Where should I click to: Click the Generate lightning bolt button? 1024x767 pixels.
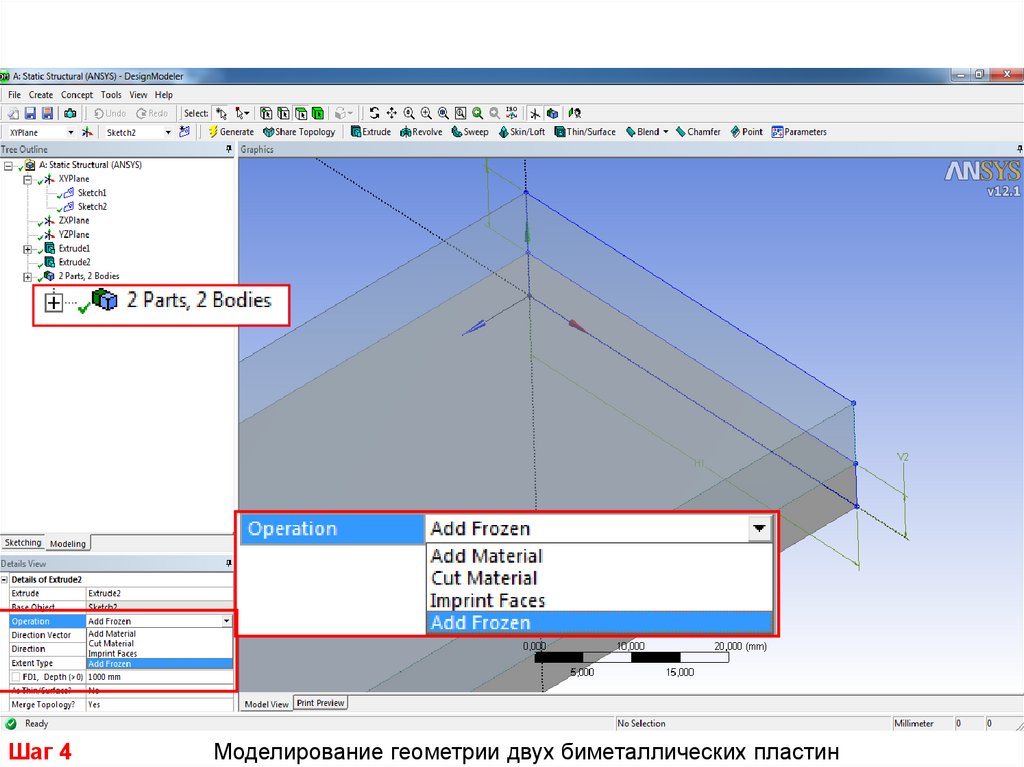pos(231,132)
